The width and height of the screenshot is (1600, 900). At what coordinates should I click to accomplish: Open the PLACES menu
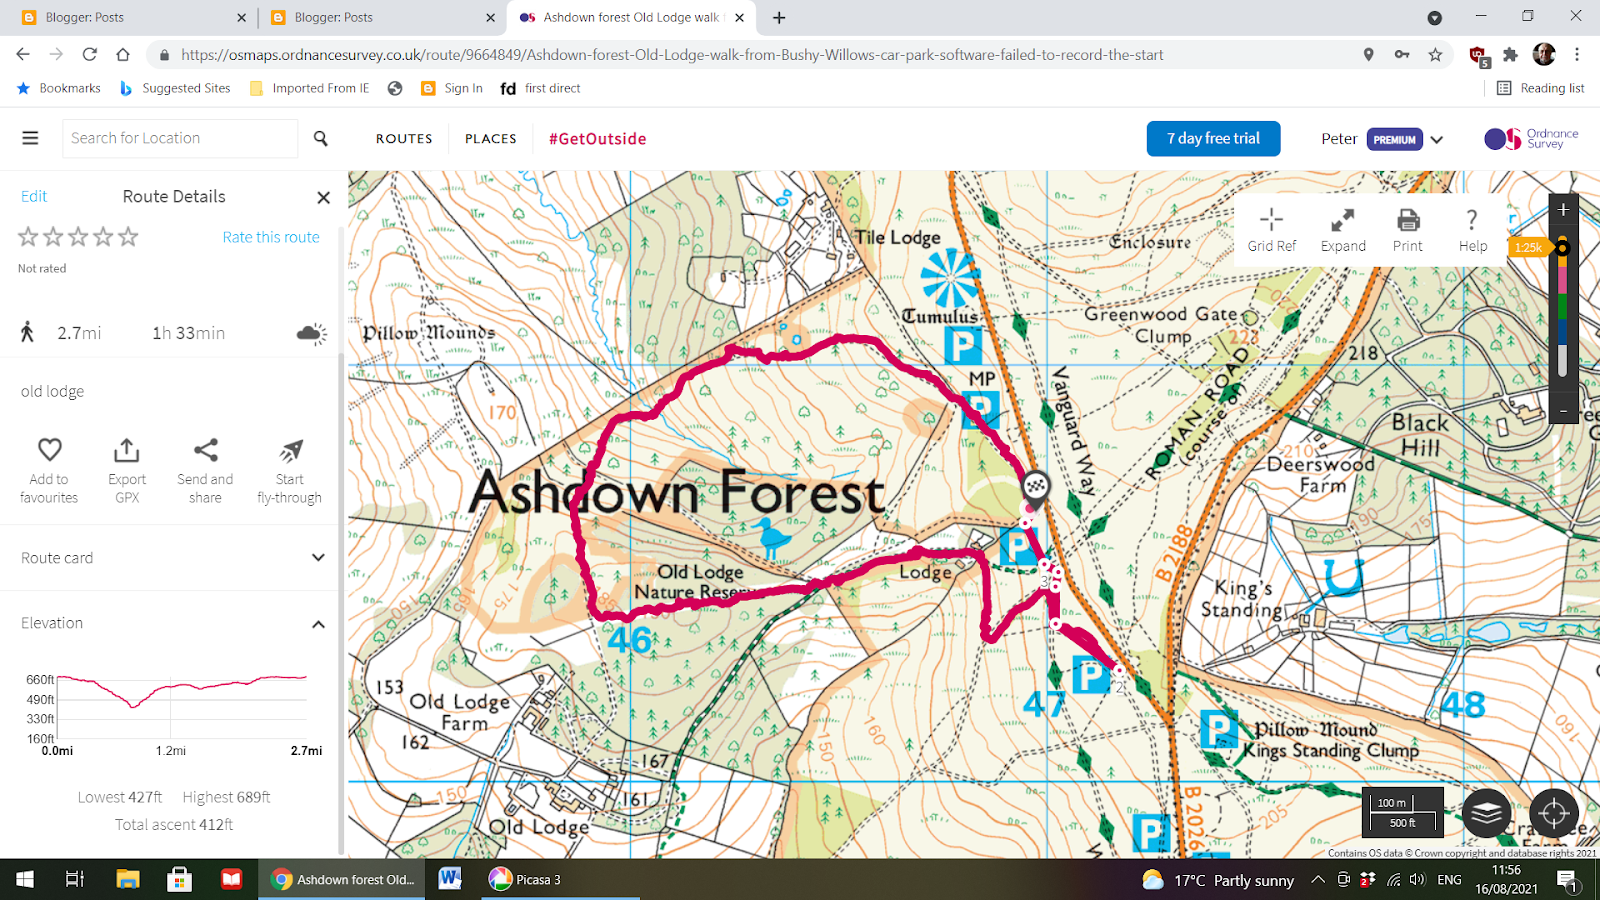click(491, 139)
